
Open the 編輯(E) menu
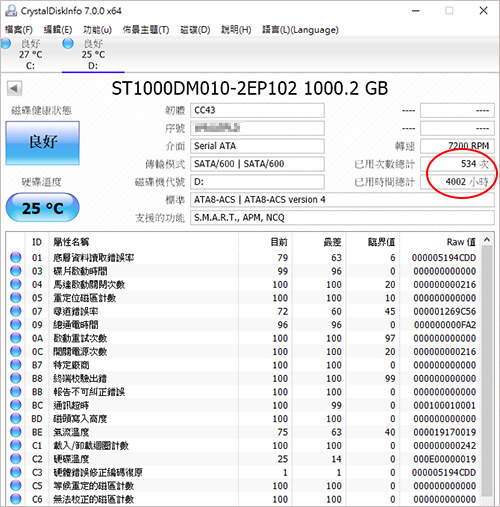click(58, 30)
